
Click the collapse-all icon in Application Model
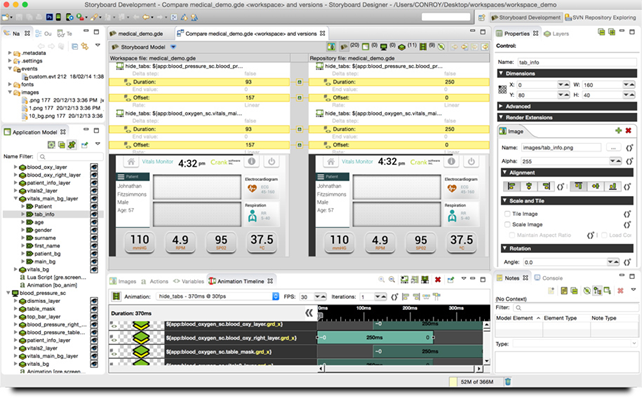point(61,145)
